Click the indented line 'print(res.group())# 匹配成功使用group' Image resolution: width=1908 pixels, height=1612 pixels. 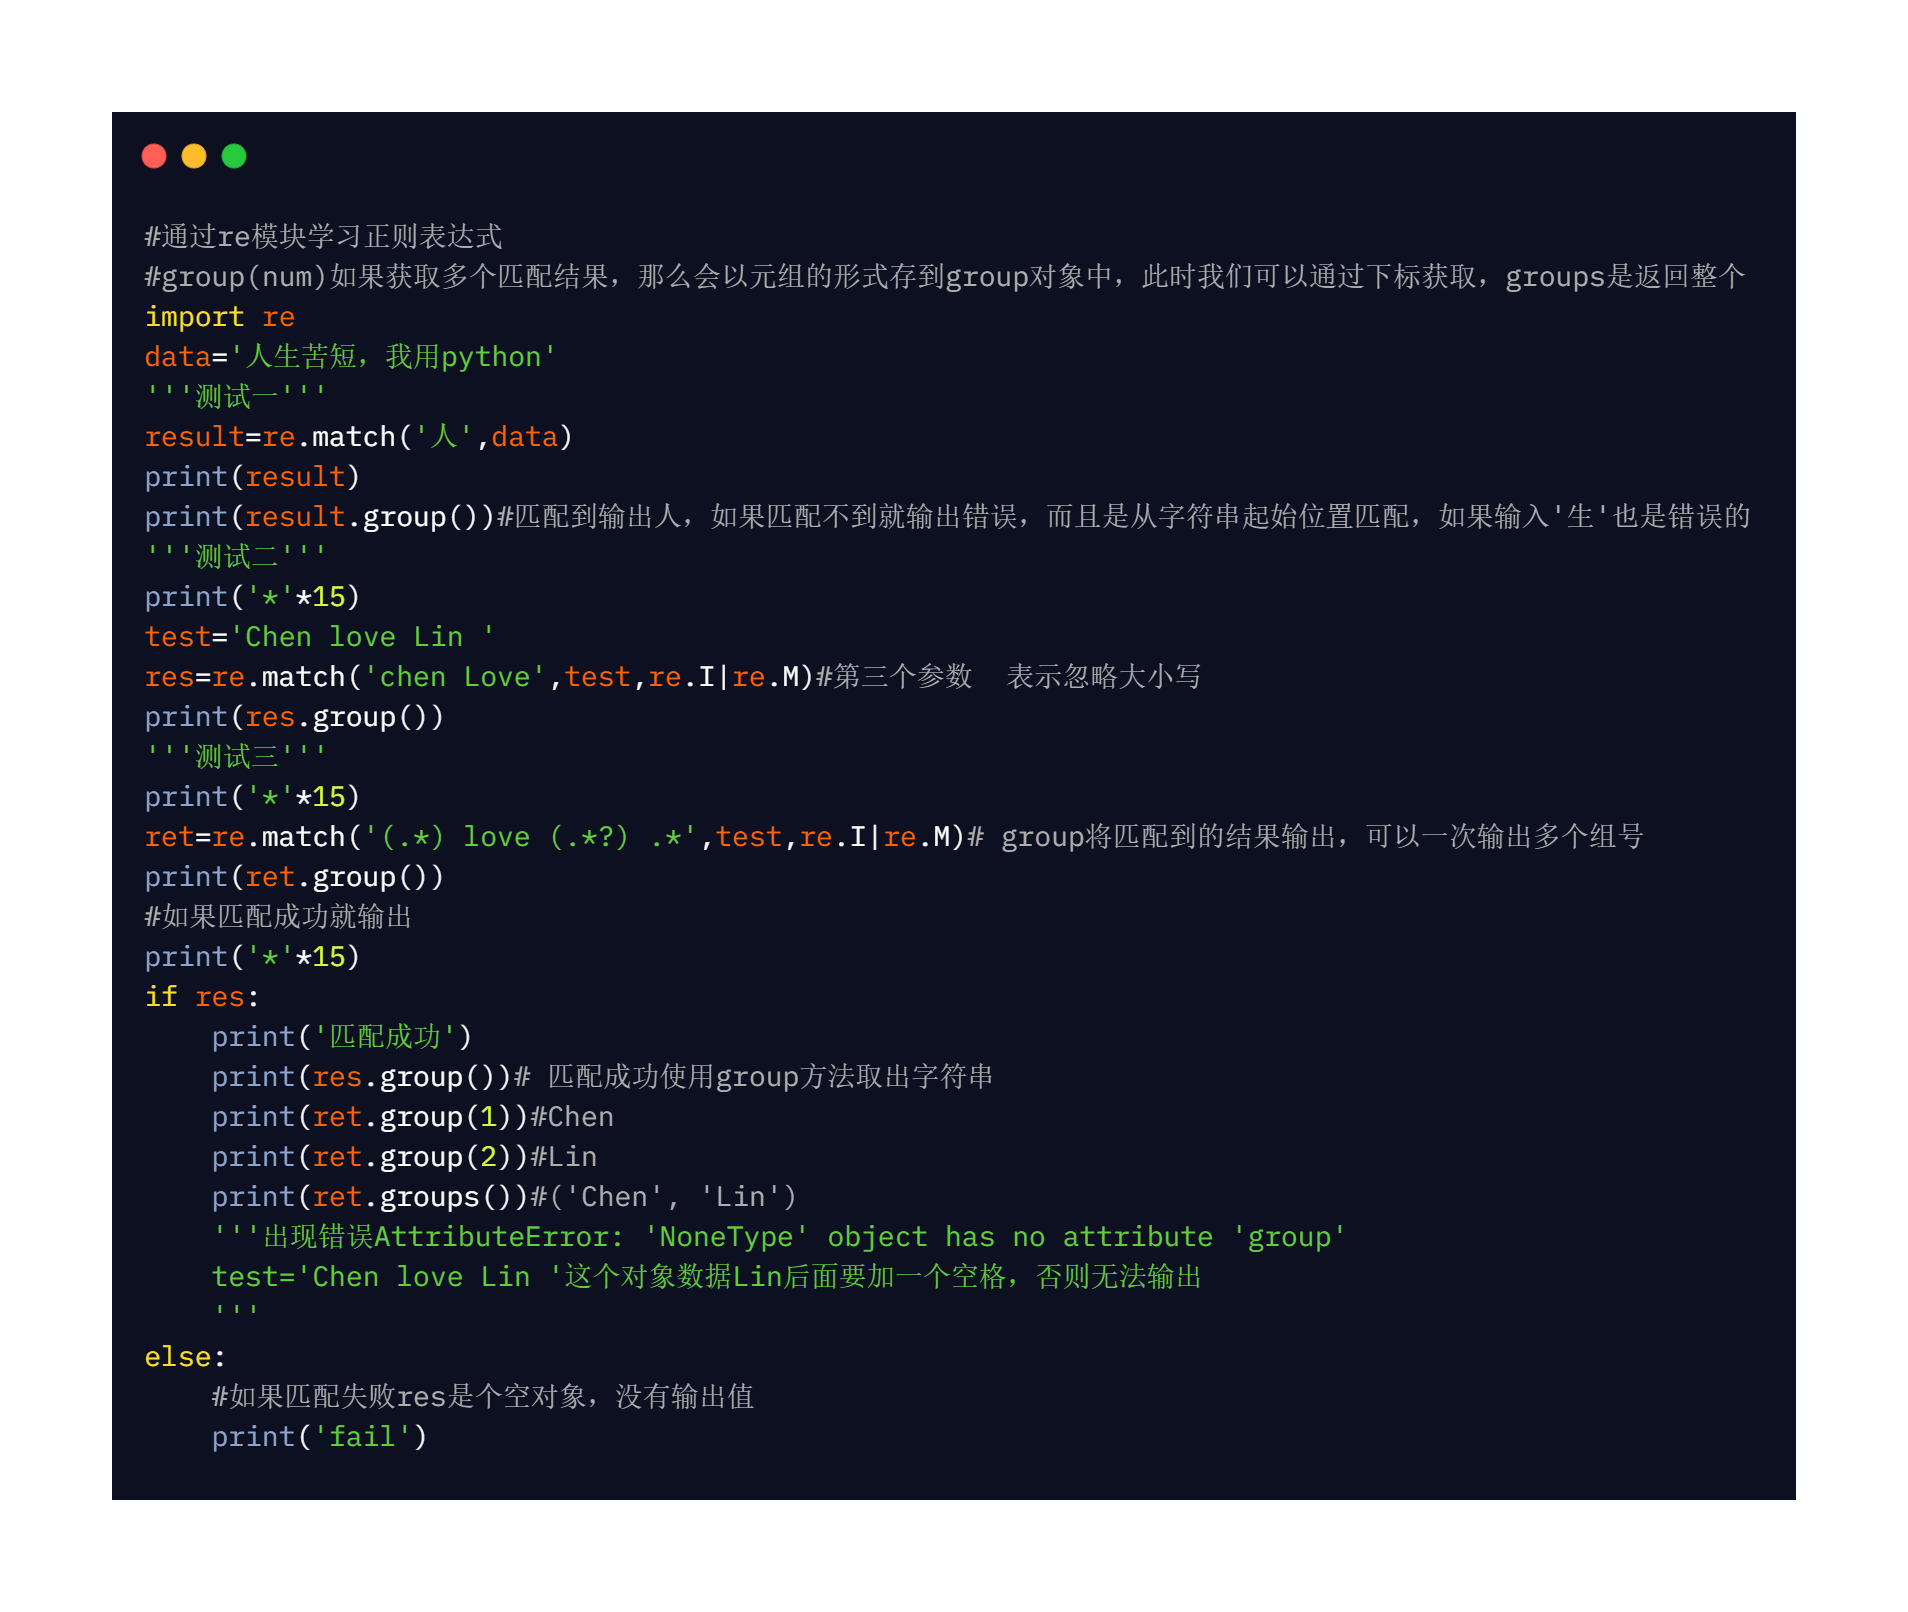(x=602, y=1077)
